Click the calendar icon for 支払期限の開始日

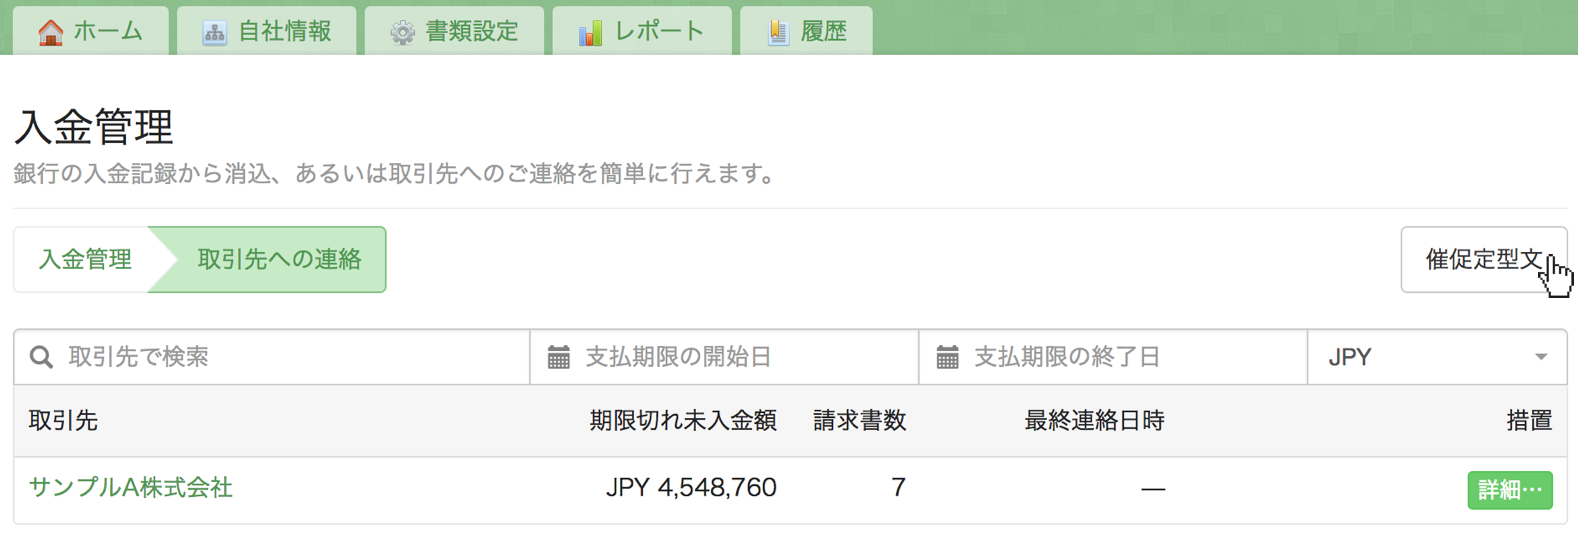point(559,357)
